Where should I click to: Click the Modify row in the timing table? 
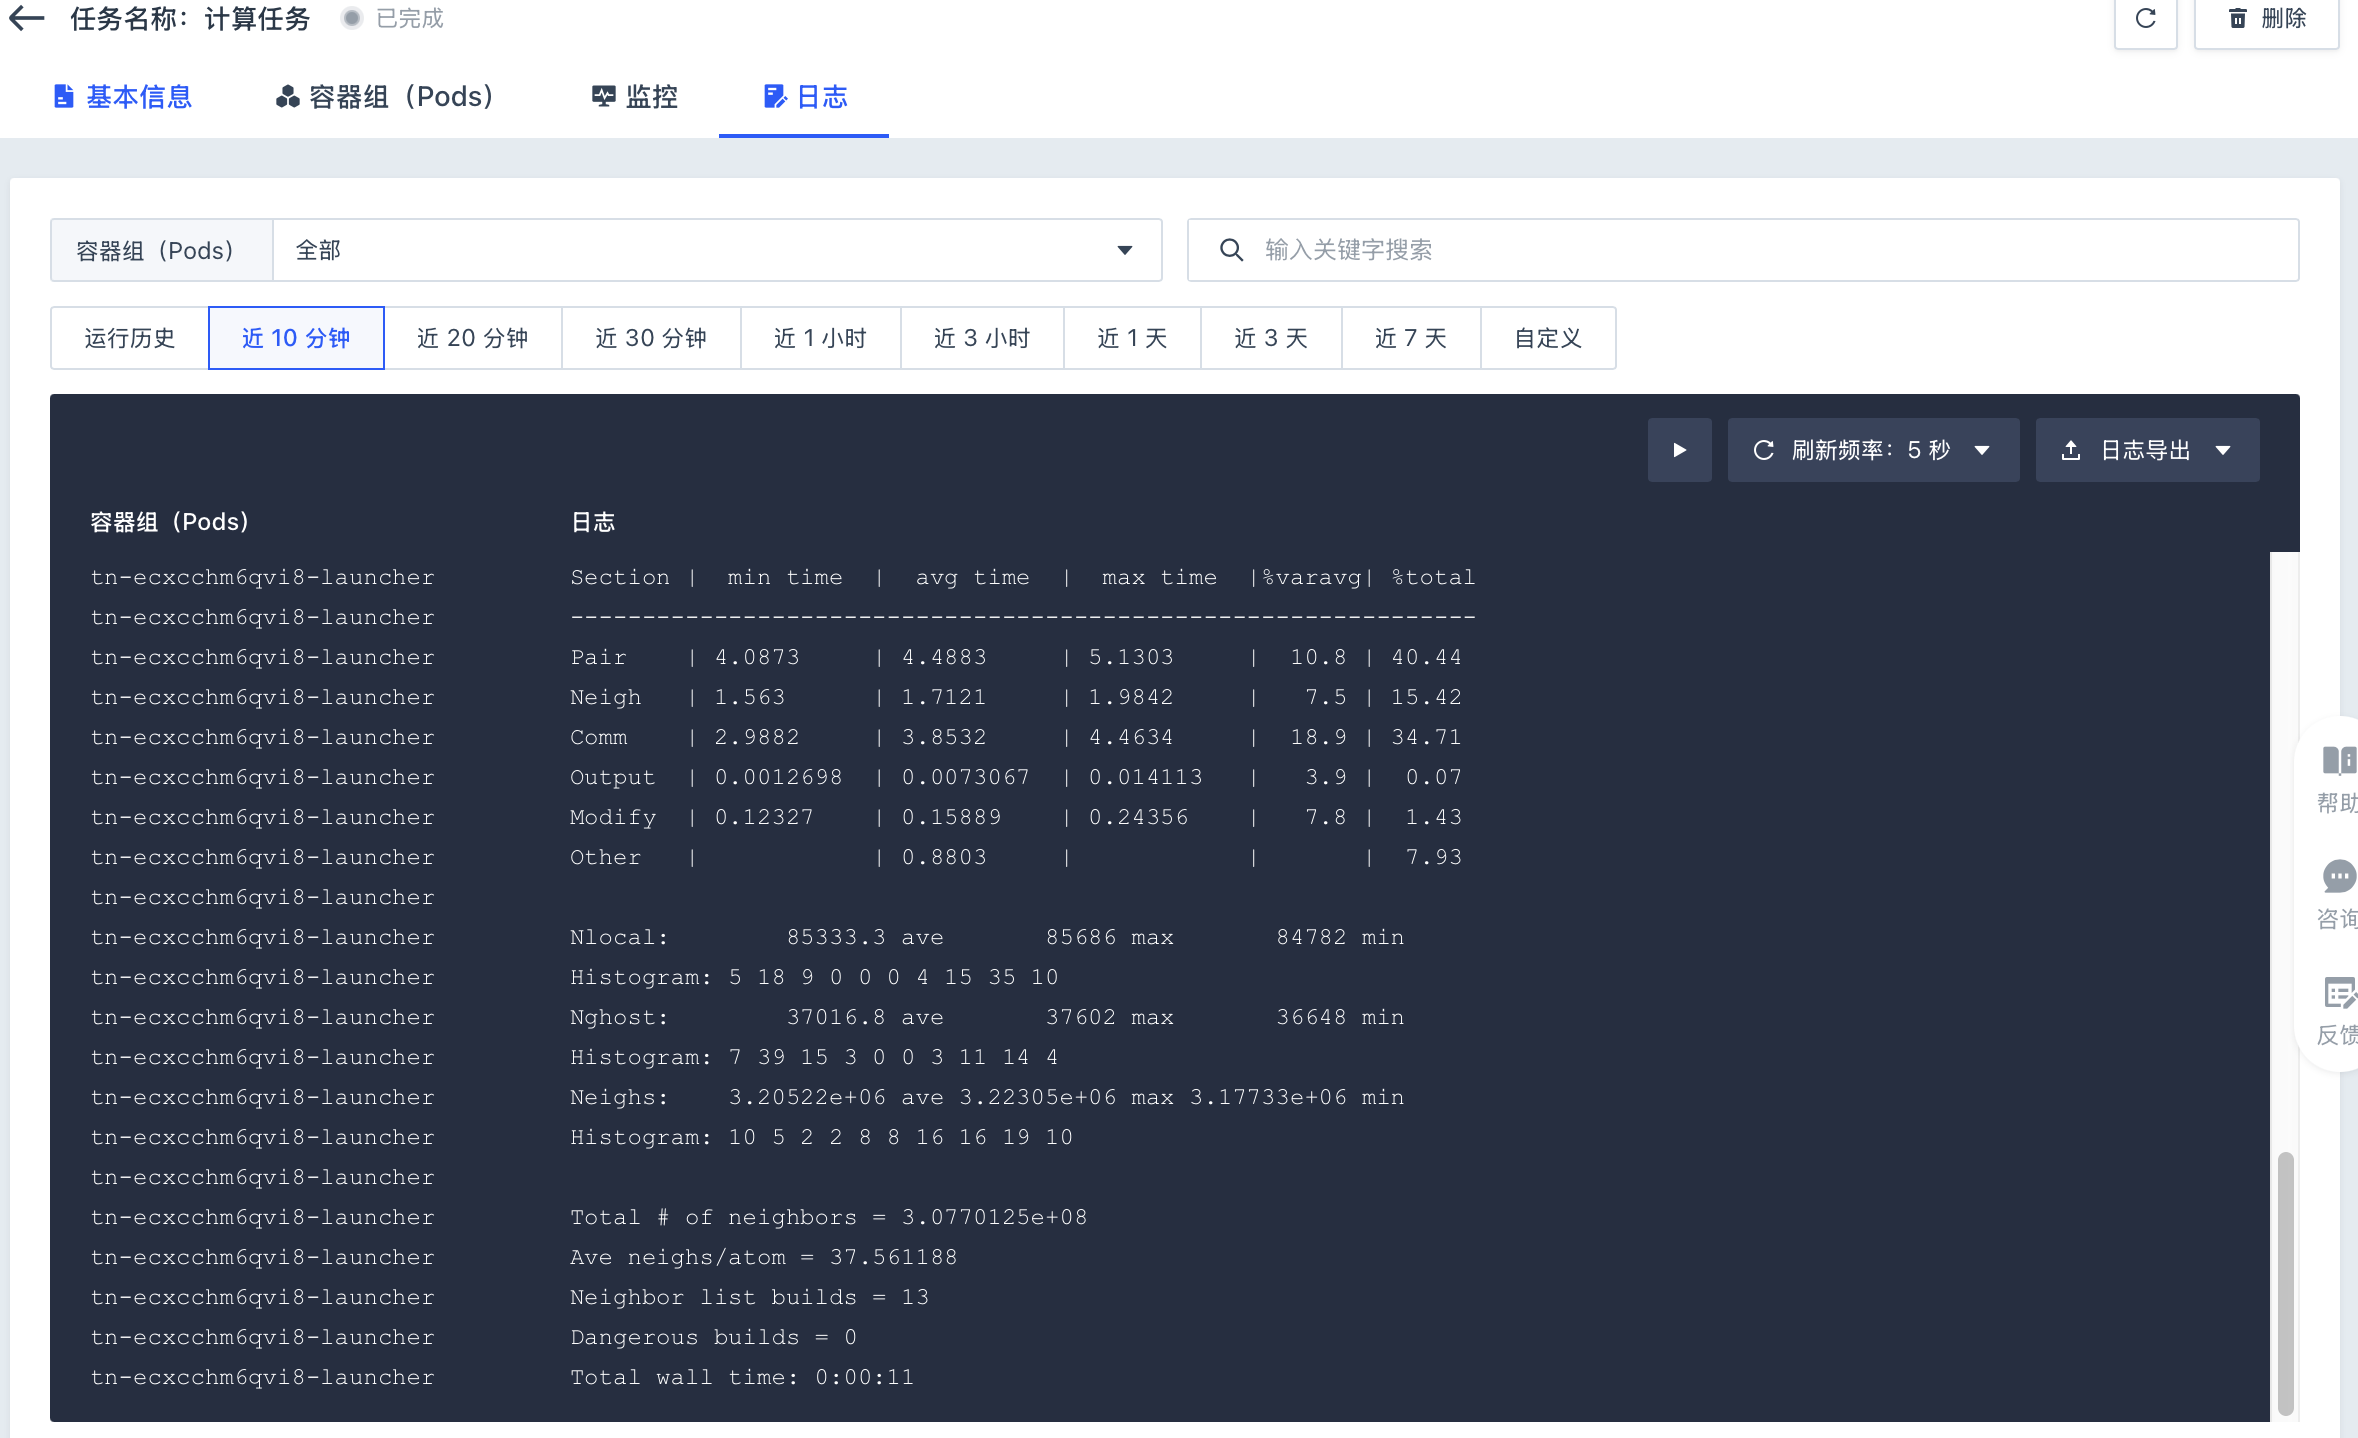click(x=1016, y=817)
